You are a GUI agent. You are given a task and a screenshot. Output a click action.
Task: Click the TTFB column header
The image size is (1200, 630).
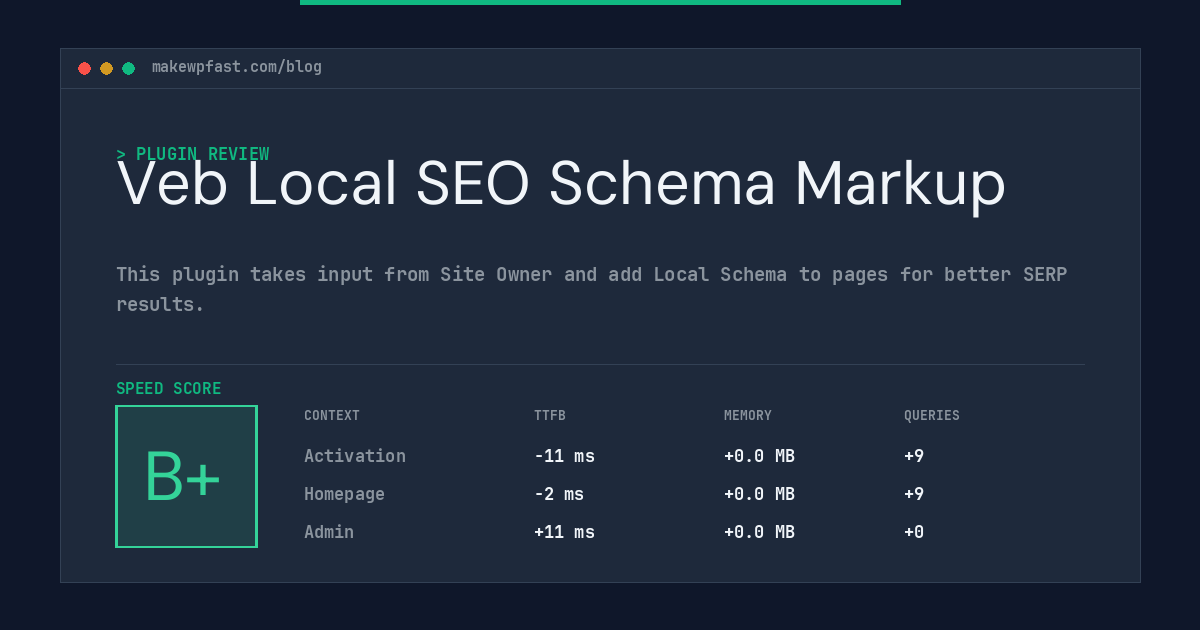550,416
